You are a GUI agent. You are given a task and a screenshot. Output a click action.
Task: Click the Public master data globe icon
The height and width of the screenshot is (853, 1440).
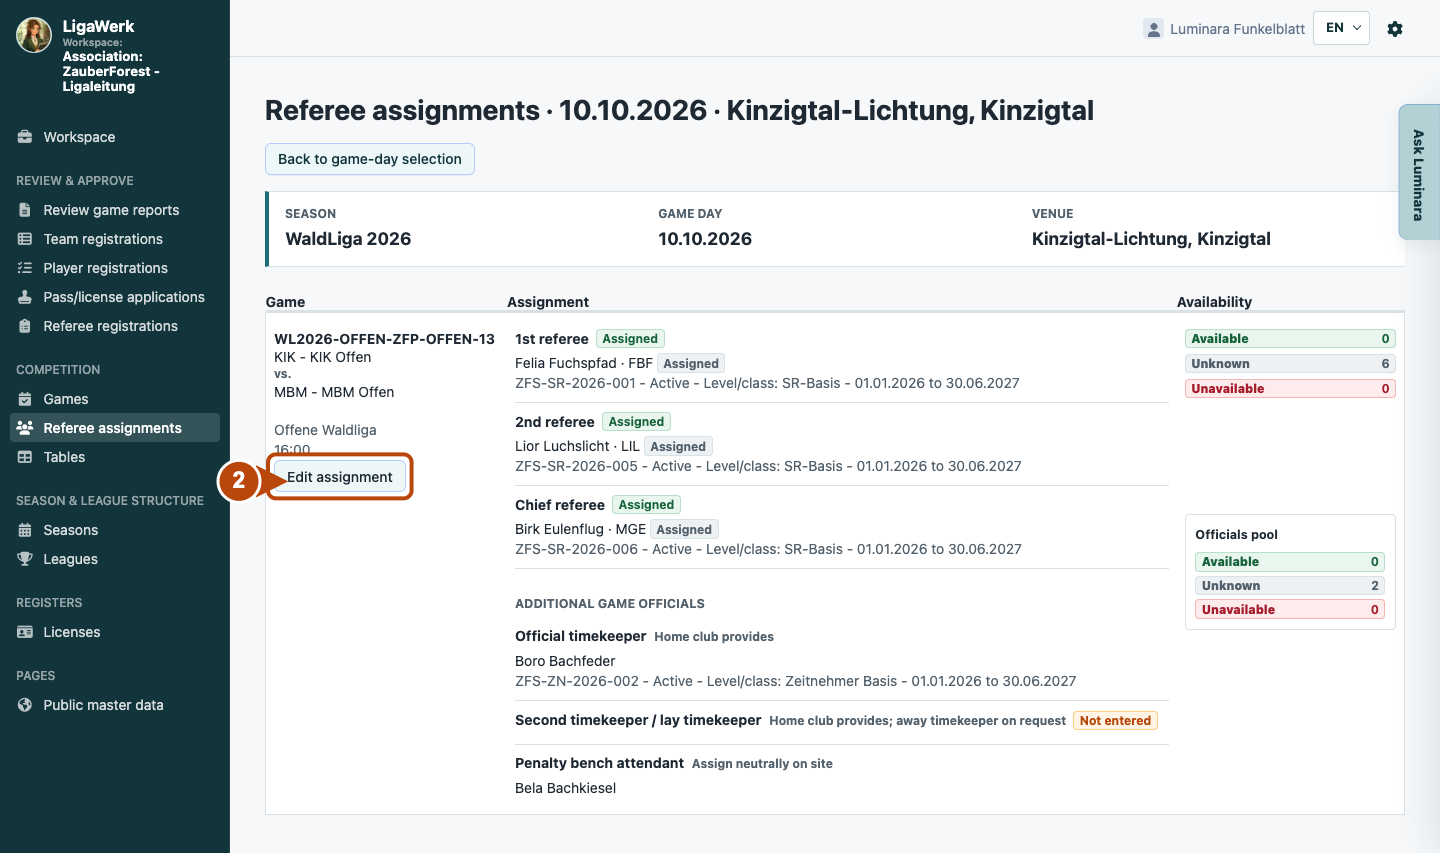coord(25,705)
